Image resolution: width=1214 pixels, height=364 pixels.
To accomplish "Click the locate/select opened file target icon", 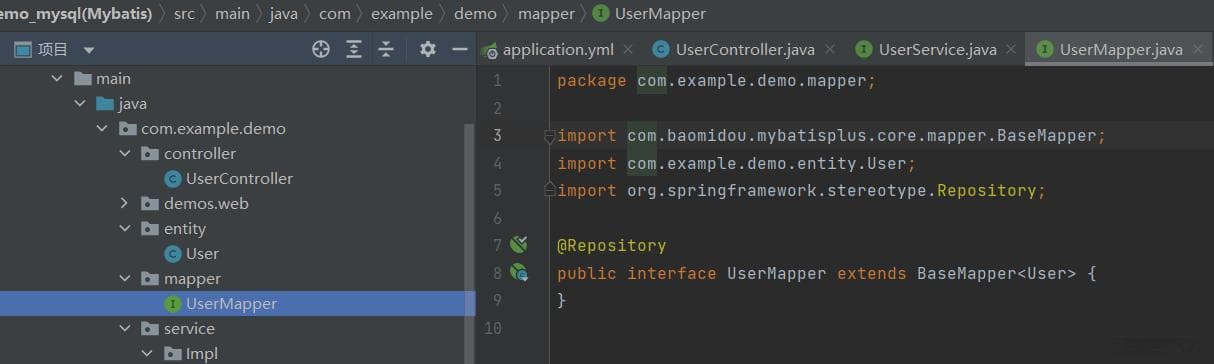I will [321, 49].
